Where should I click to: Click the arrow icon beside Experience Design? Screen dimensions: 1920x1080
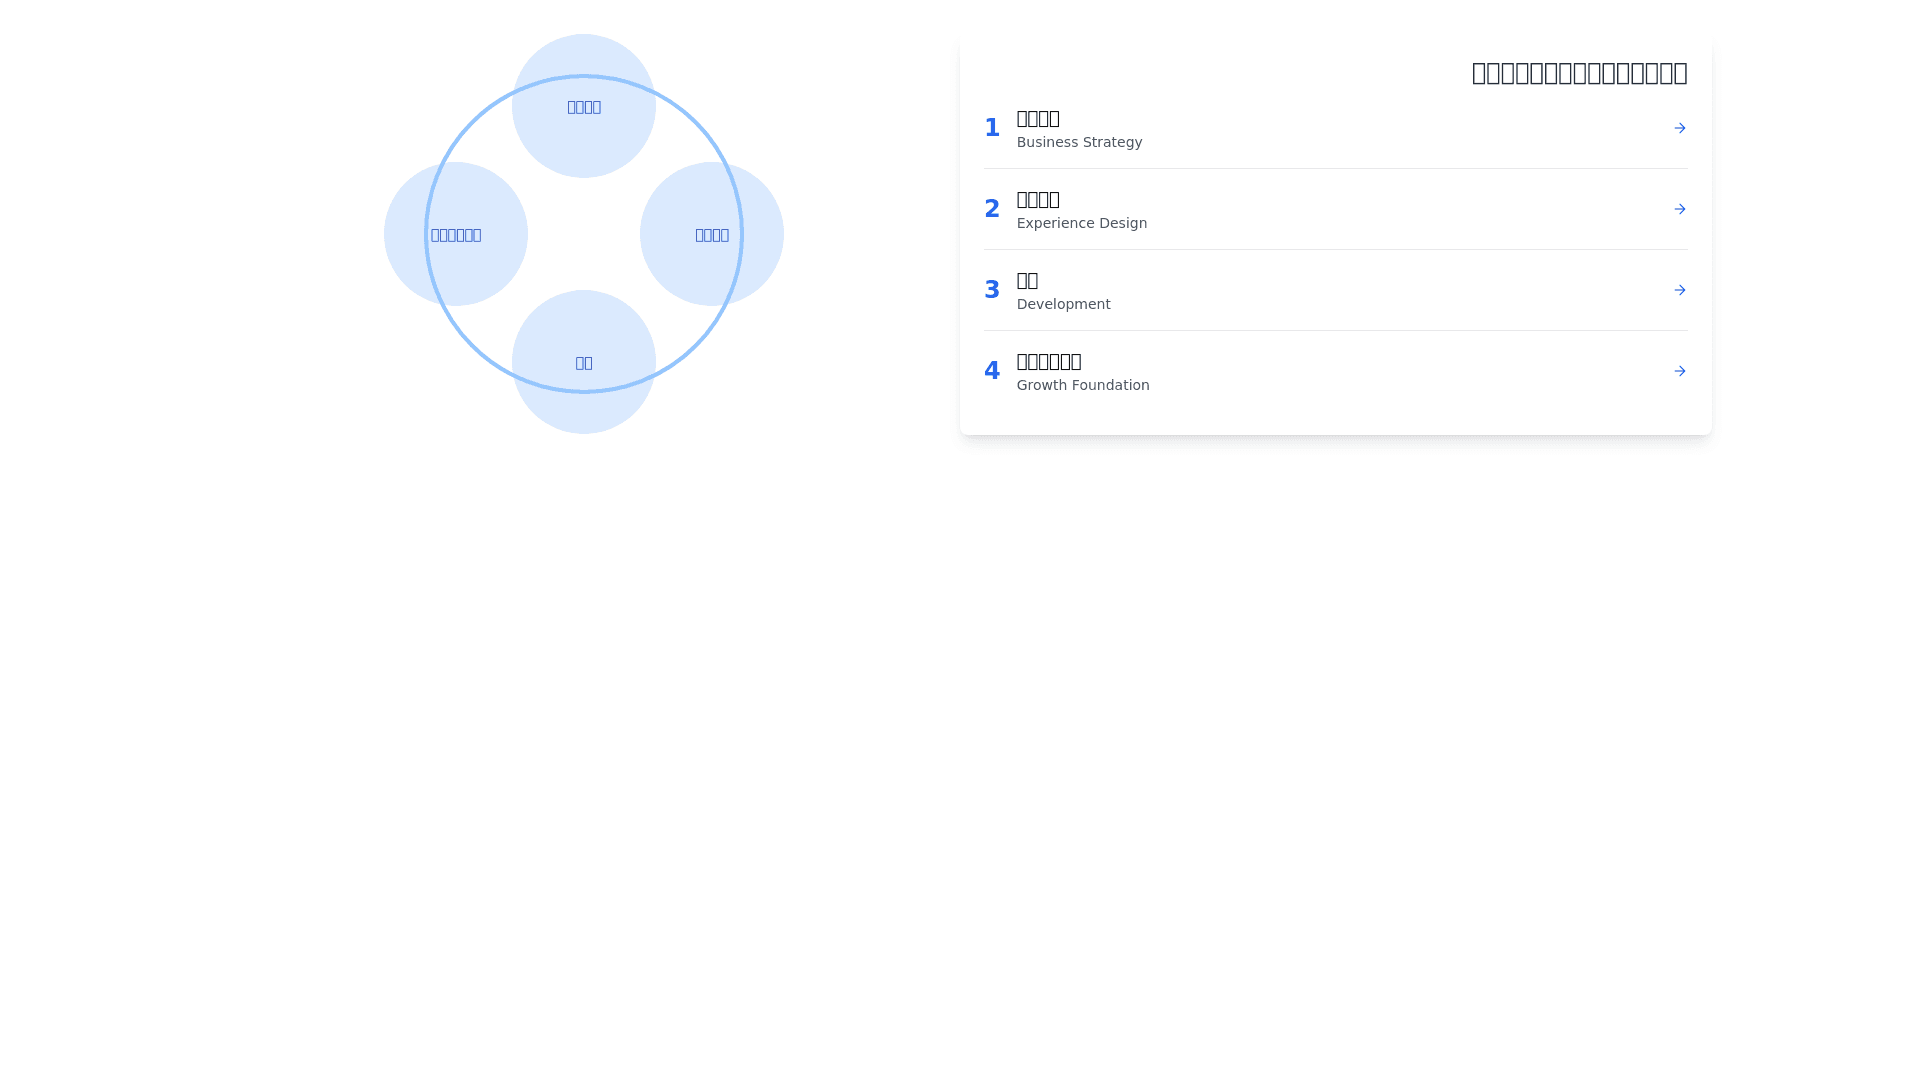[1679, 209]
